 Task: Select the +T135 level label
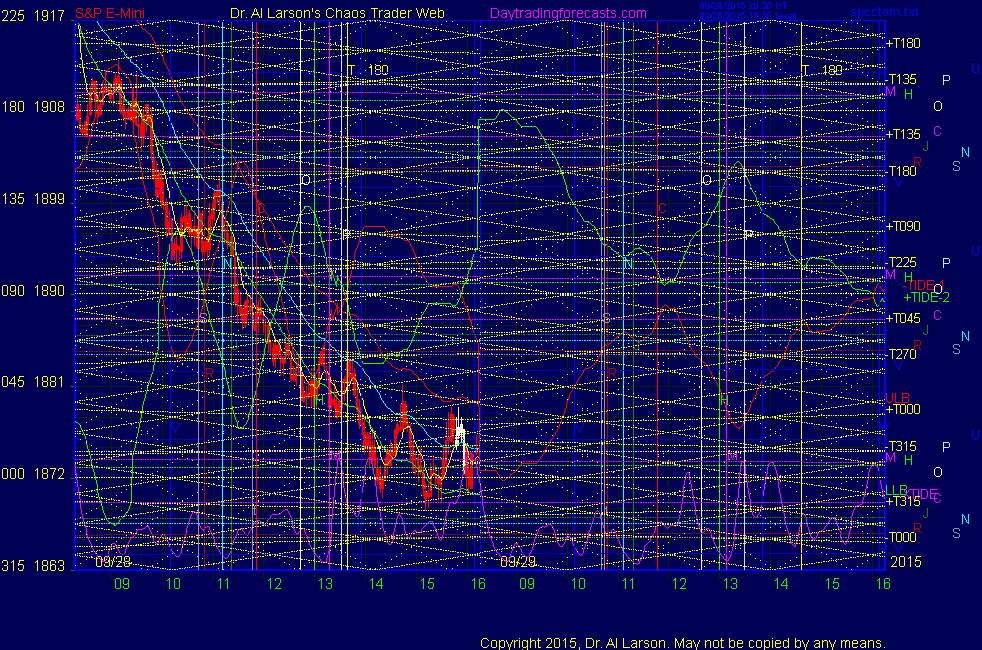tap(903, 134)
